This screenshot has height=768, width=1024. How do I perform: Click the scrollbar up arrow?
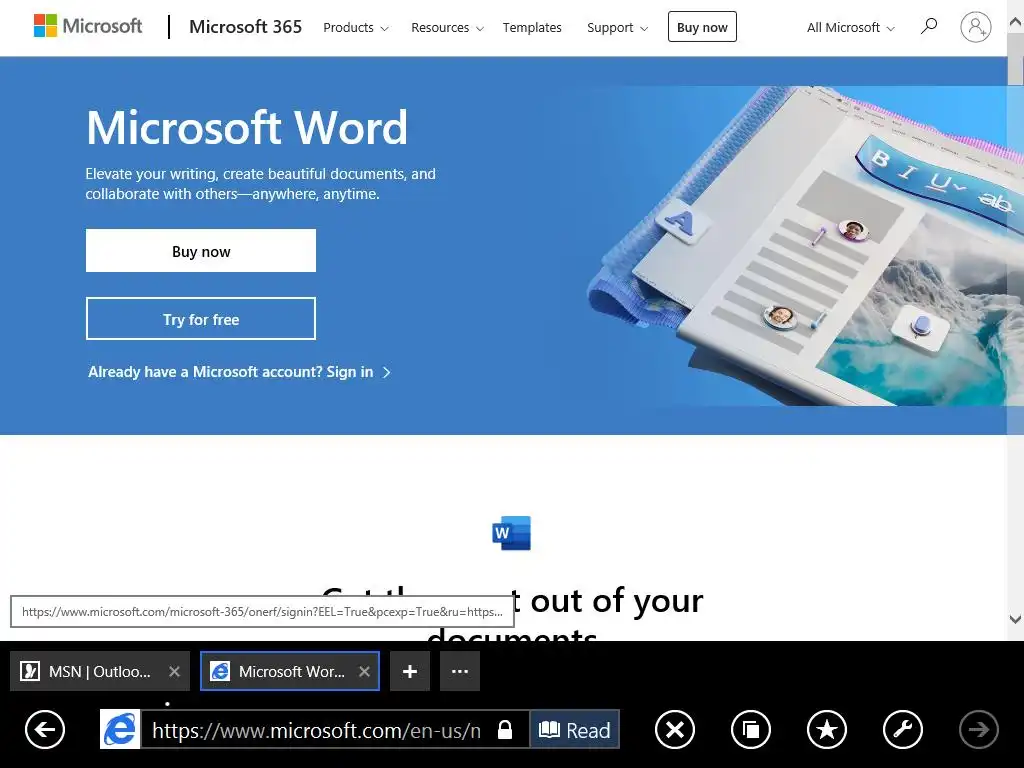(1016, 21)
